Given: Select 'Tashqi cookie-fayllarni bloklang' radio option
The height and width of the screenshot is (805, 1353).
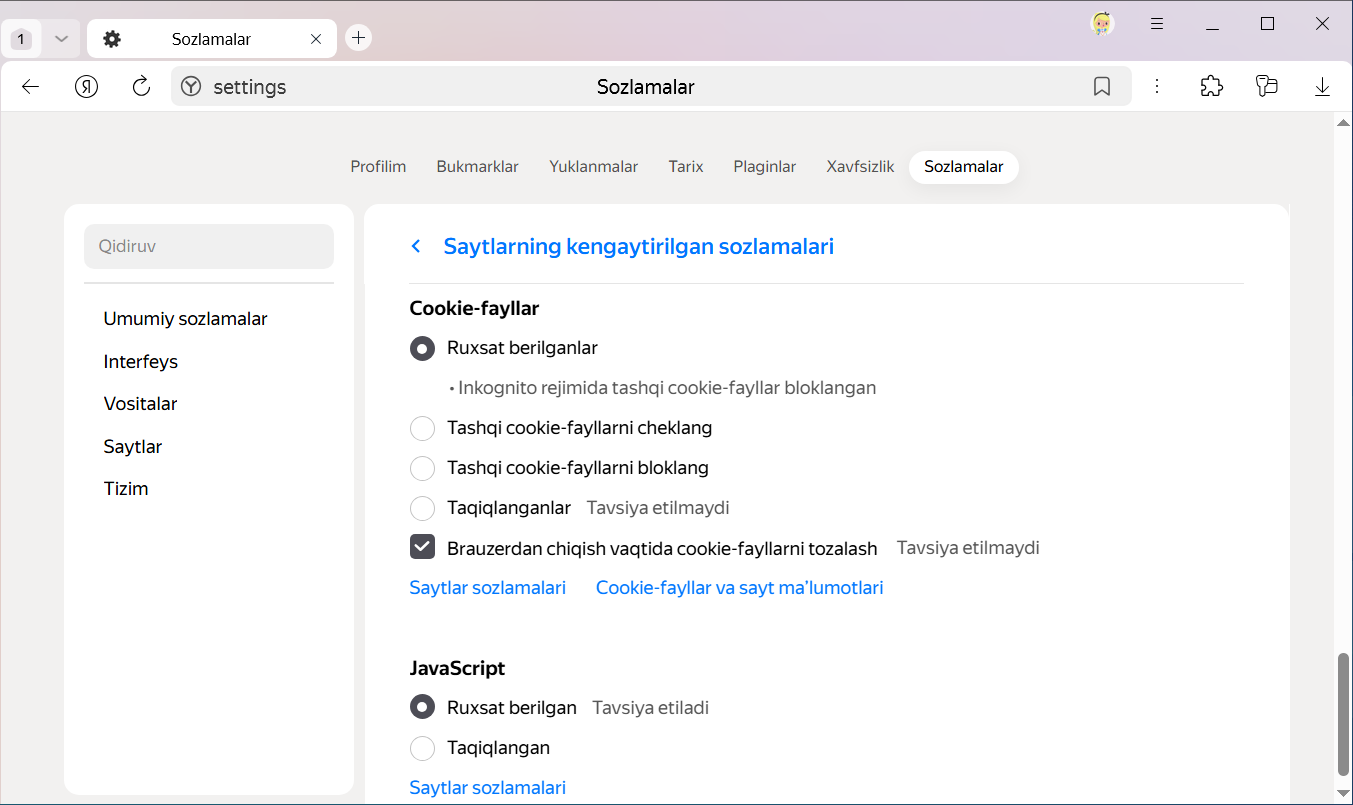Looking at the screenshot, I should point(423,468).
